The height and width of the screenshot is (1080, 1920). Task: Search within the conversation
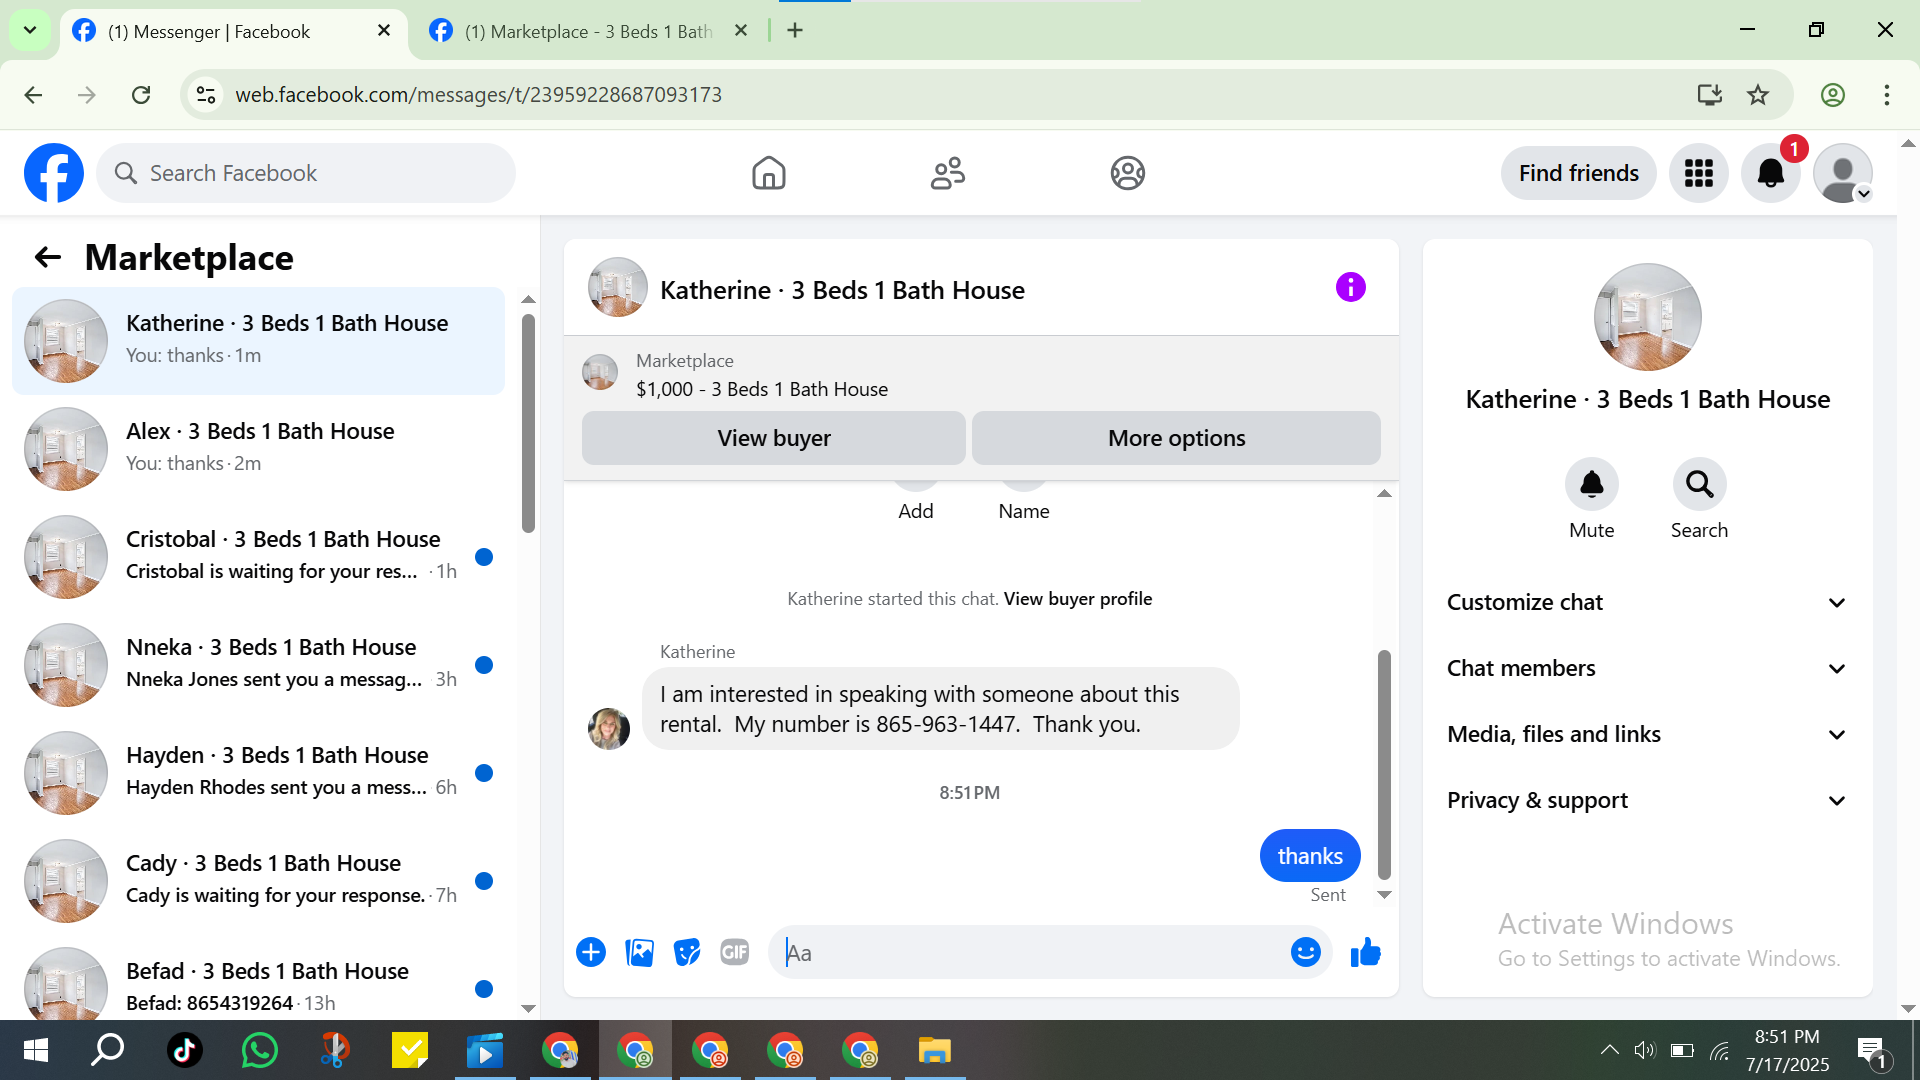(1699, 485)
